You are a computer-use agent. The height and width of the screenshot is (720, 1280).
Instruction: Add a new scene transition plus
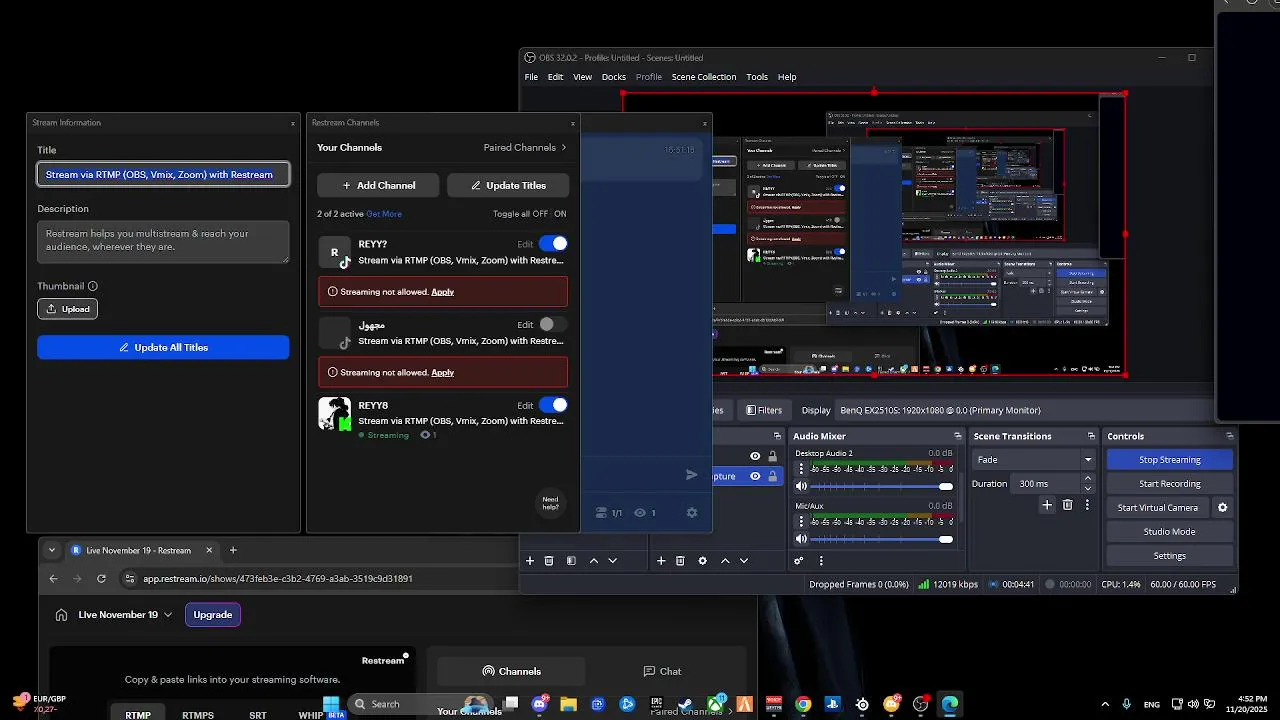(1047, 505)
